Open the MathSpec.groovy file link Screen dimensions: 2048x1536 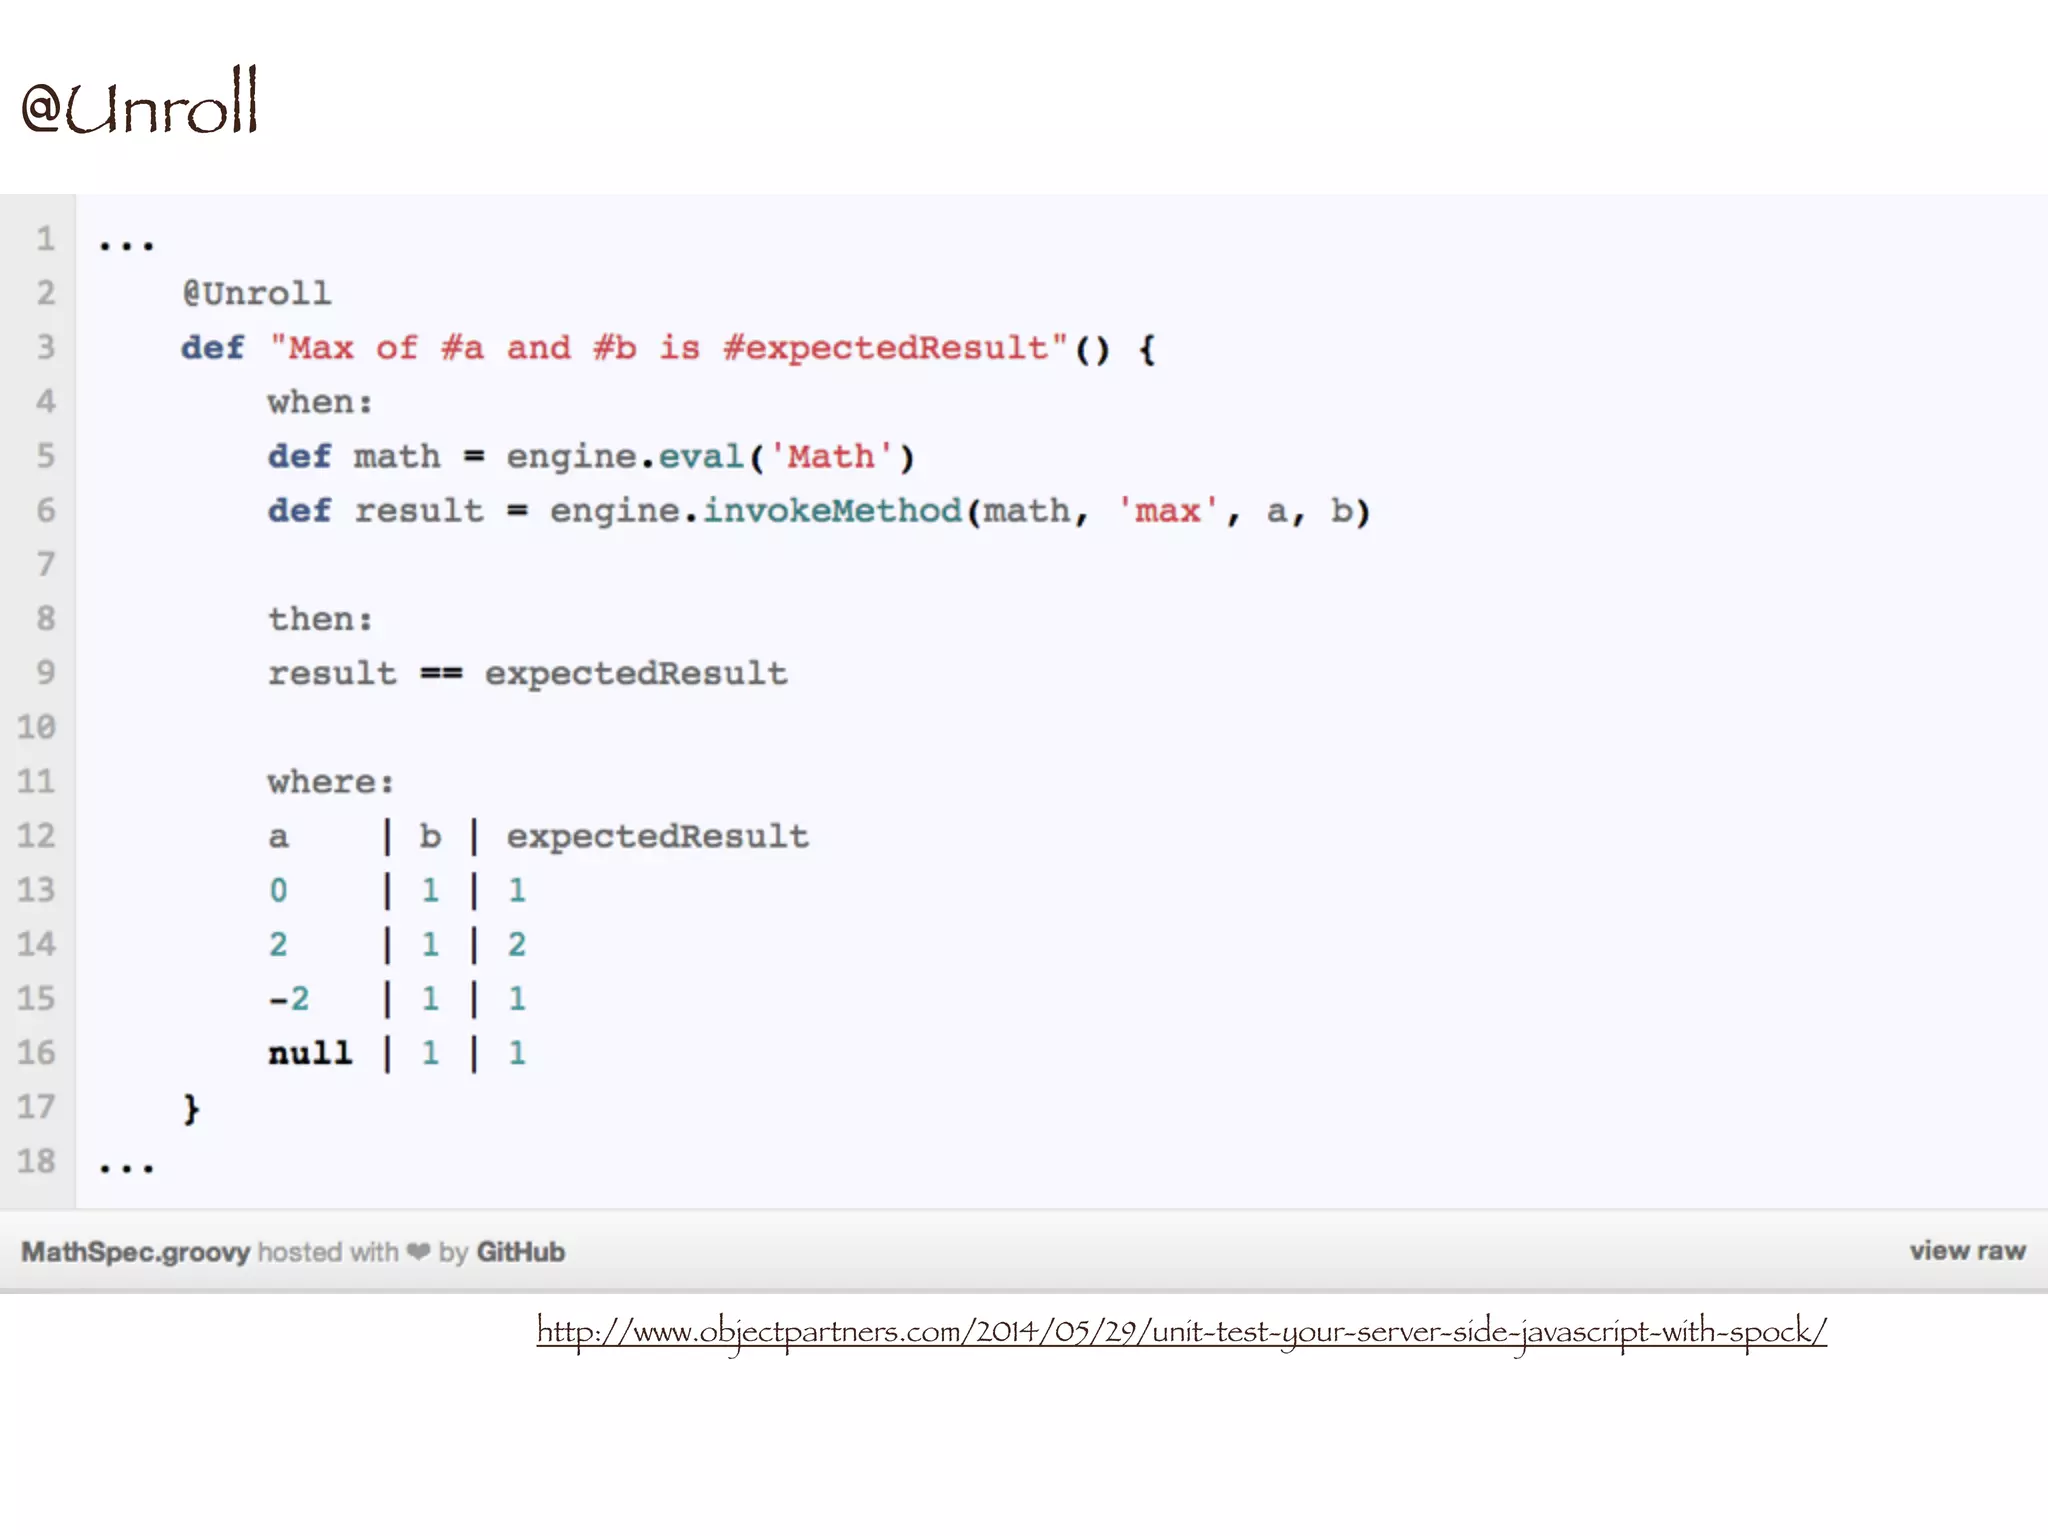coord(135,1252)
